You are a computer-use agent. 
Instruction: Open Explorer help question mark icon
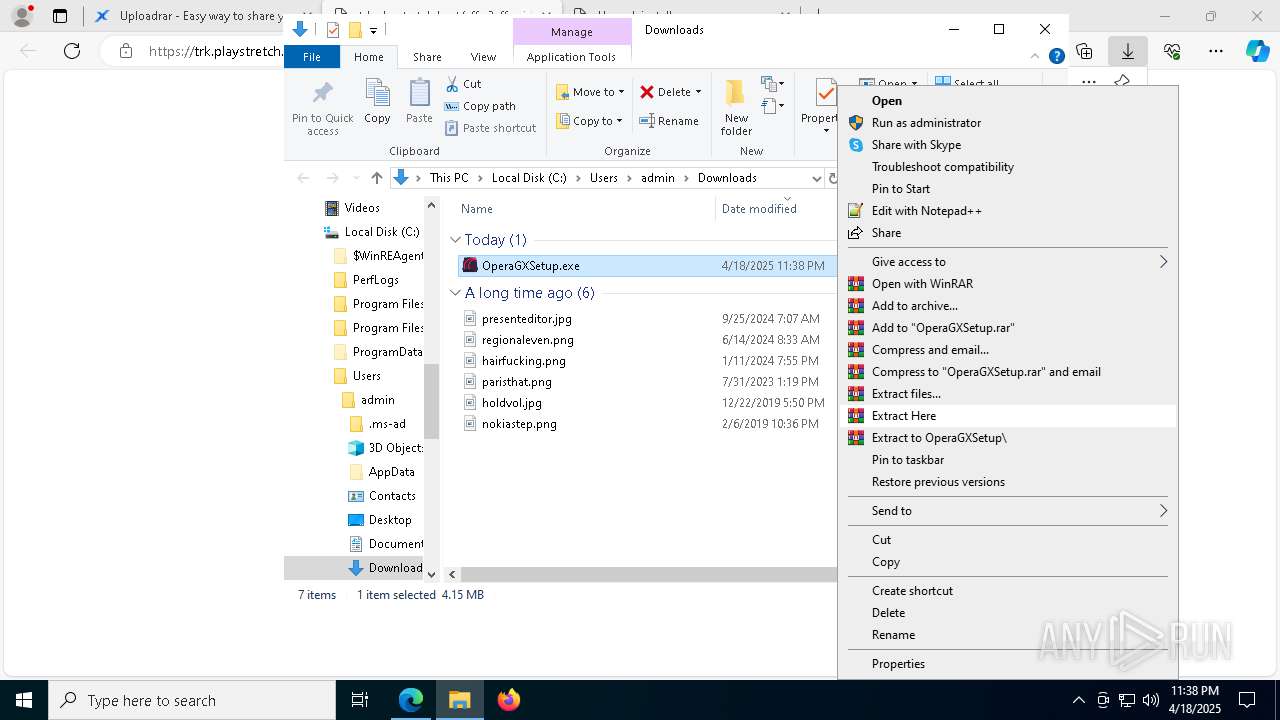[x=1056, y=57]
